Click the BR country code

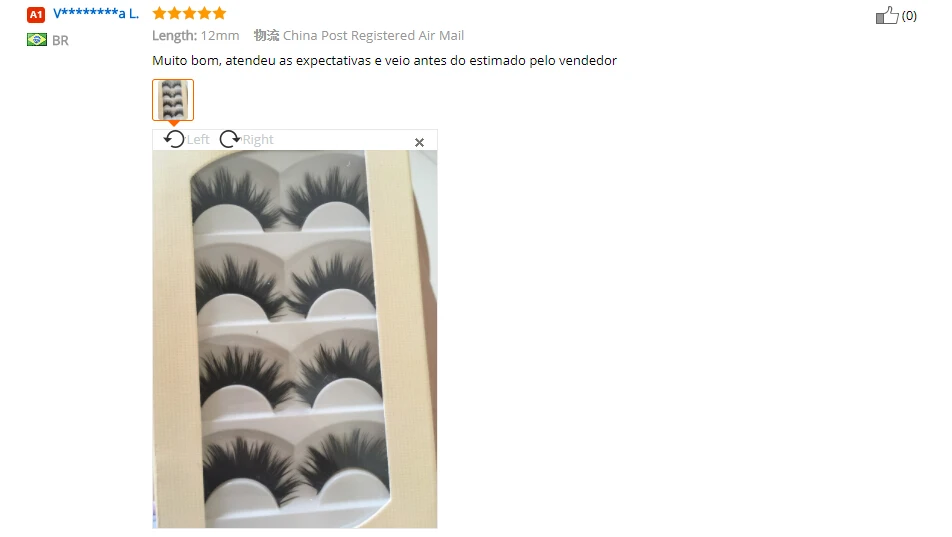60,41
